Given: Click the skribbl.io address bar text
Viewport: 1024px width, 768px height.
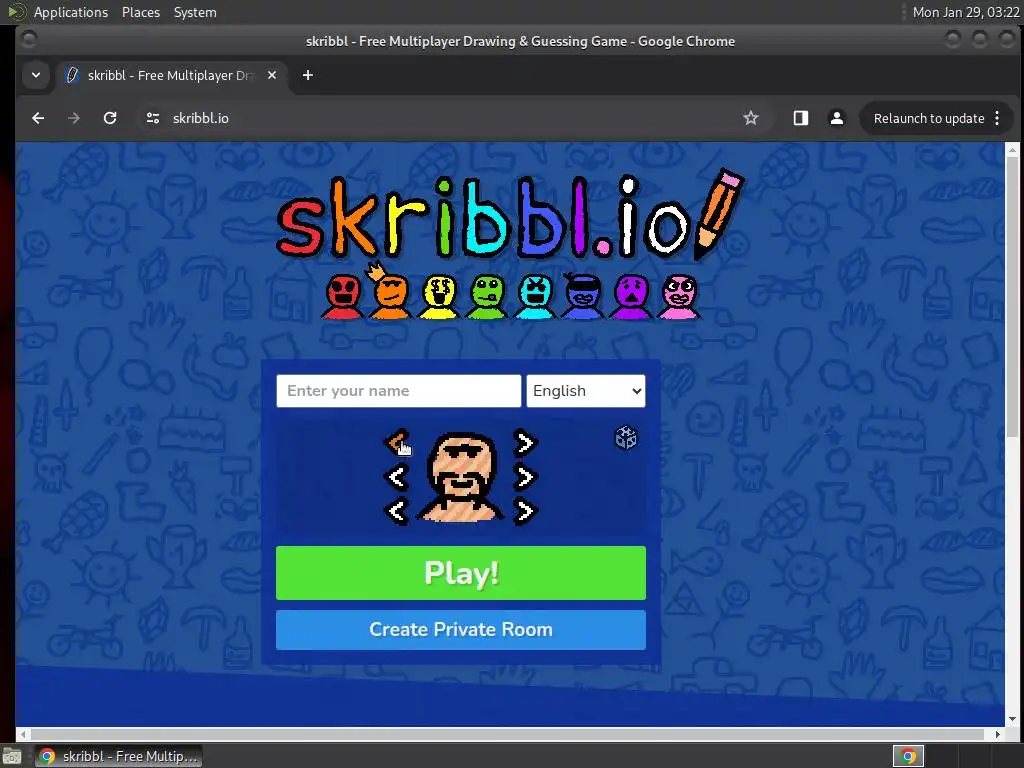Looking at the screenshot, I should click(200, 118).
